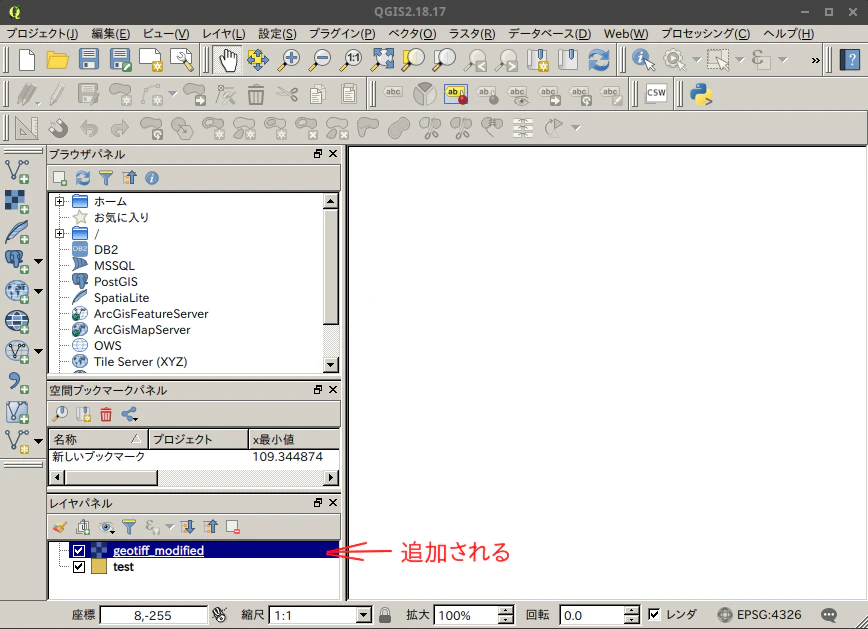Image resolution: width=868 pixels, height=629 pixels.
Task: Create a new project with the blank page icon
Action: pyautogui.click(x=27, y=60)
